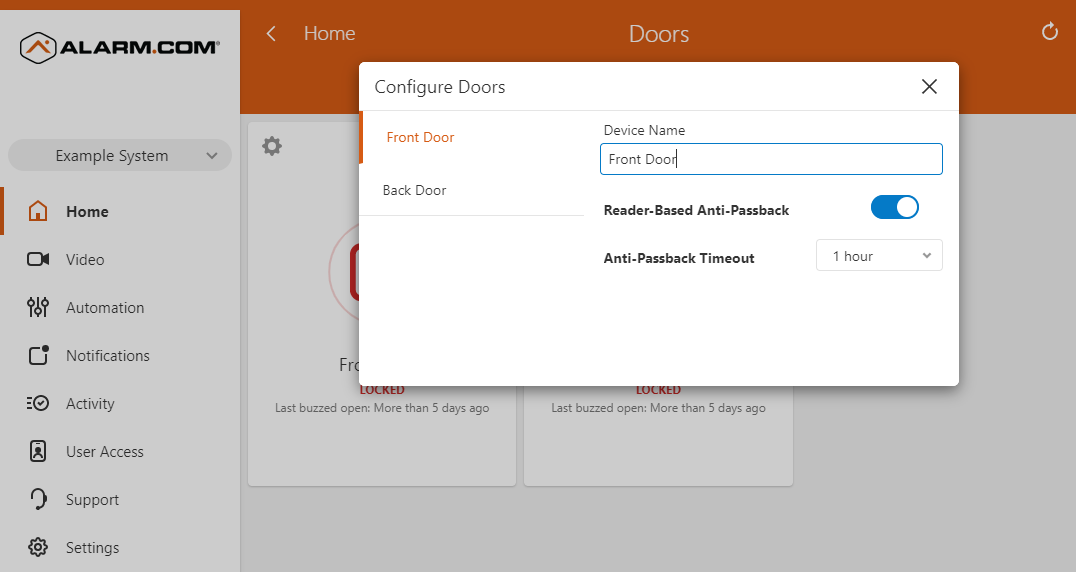This screenshot has width=1076, height=572.
Task: Click the Settings gear icon in sidebar
Action: coord(38,548)
